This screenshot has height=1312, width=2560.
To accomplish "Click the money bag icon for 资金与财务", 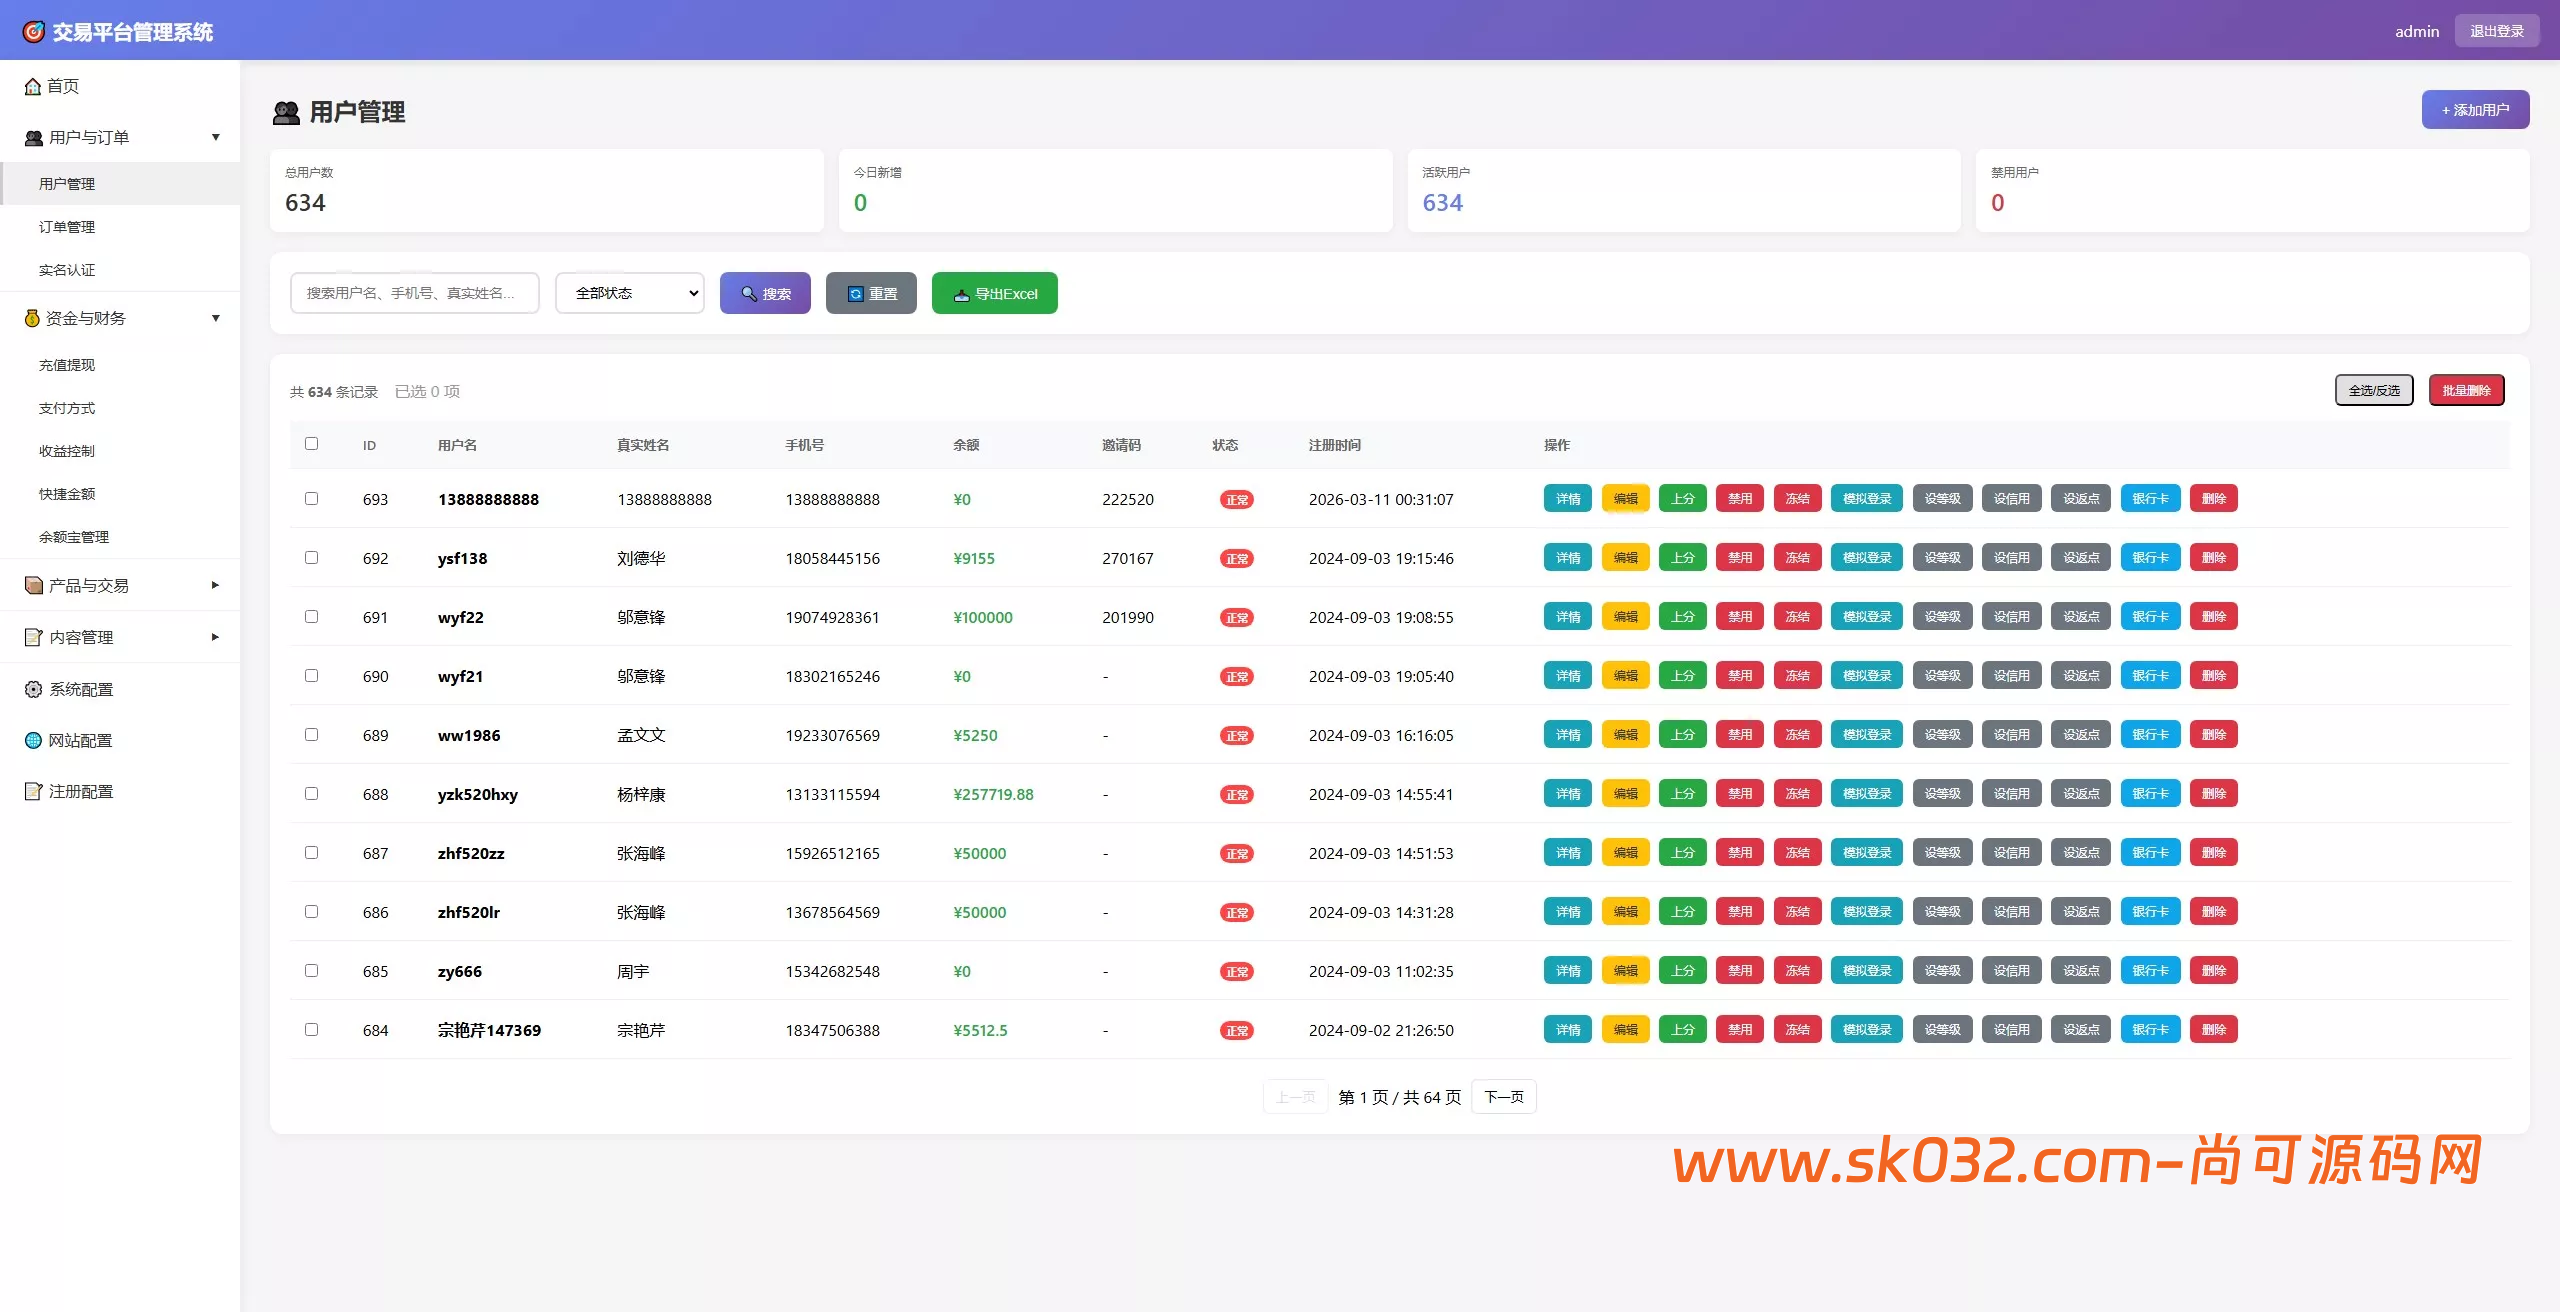I will pyautogui.click(x=32, y=318).
